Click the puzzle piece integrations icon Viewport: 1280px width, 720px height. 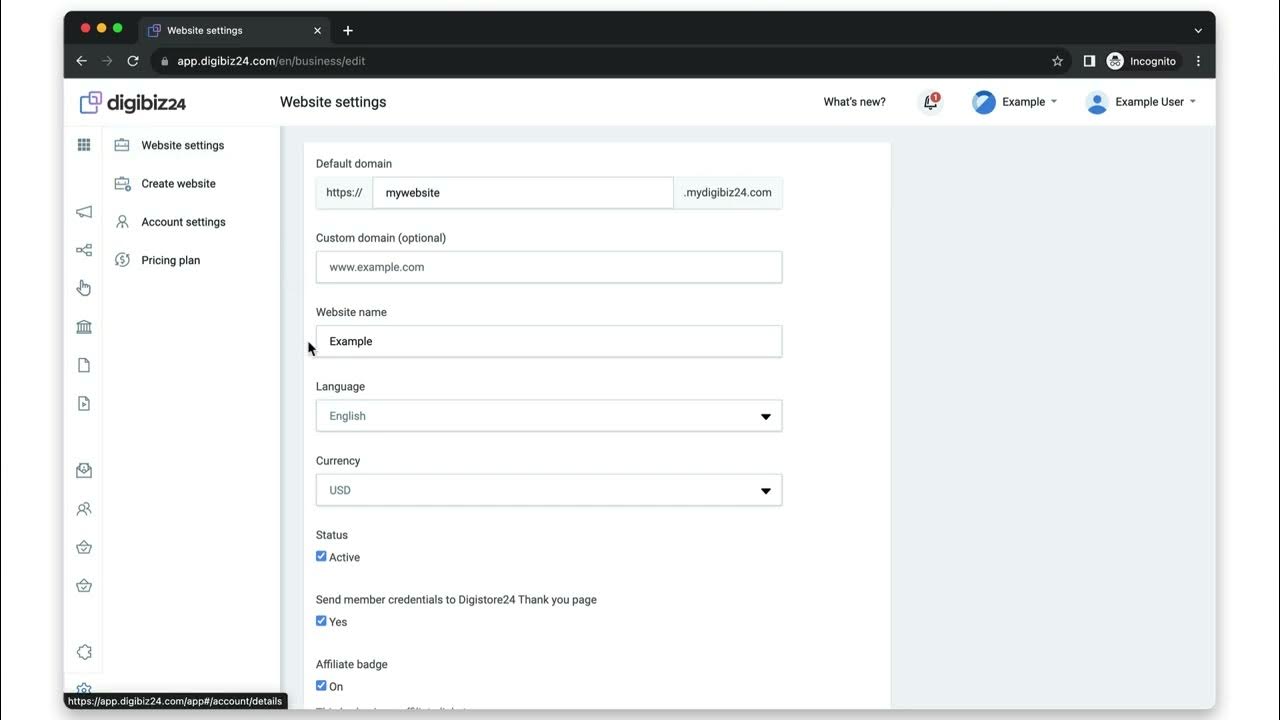click(x=84, y=652)
